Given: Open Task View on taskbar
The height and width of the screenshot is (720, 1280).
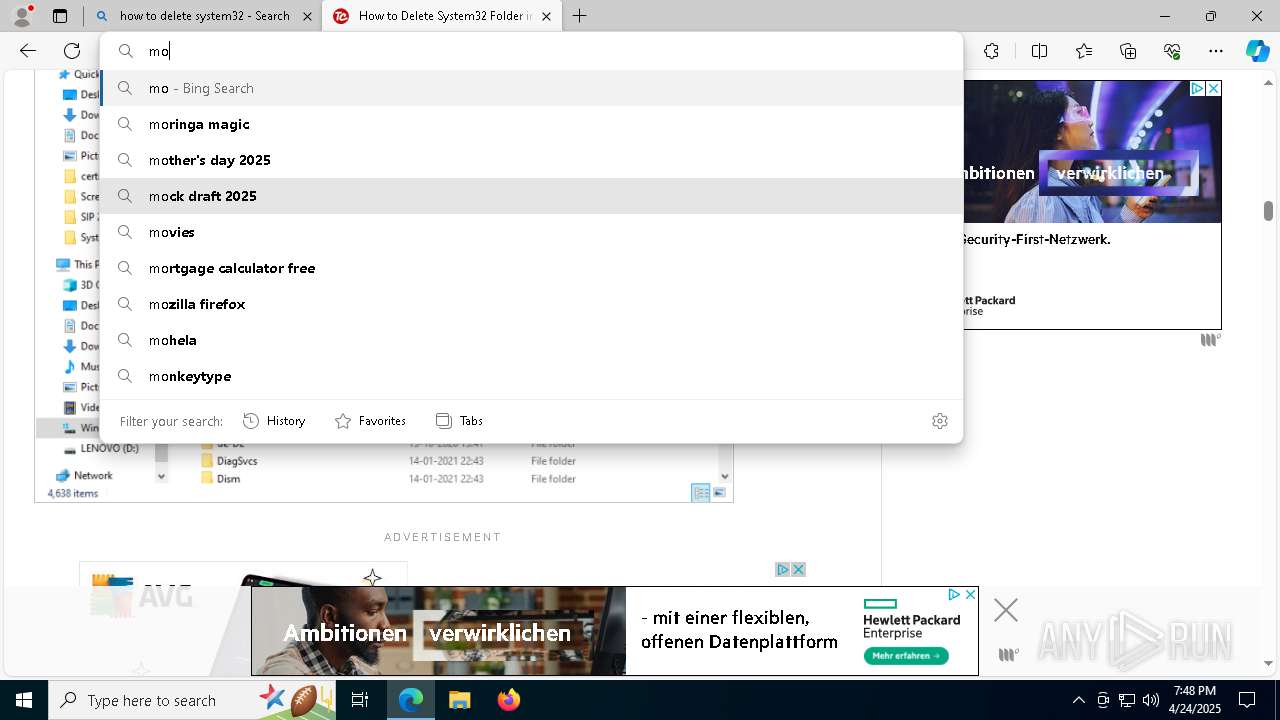Looking at the screenshot, I should click(x=360, y=700).
